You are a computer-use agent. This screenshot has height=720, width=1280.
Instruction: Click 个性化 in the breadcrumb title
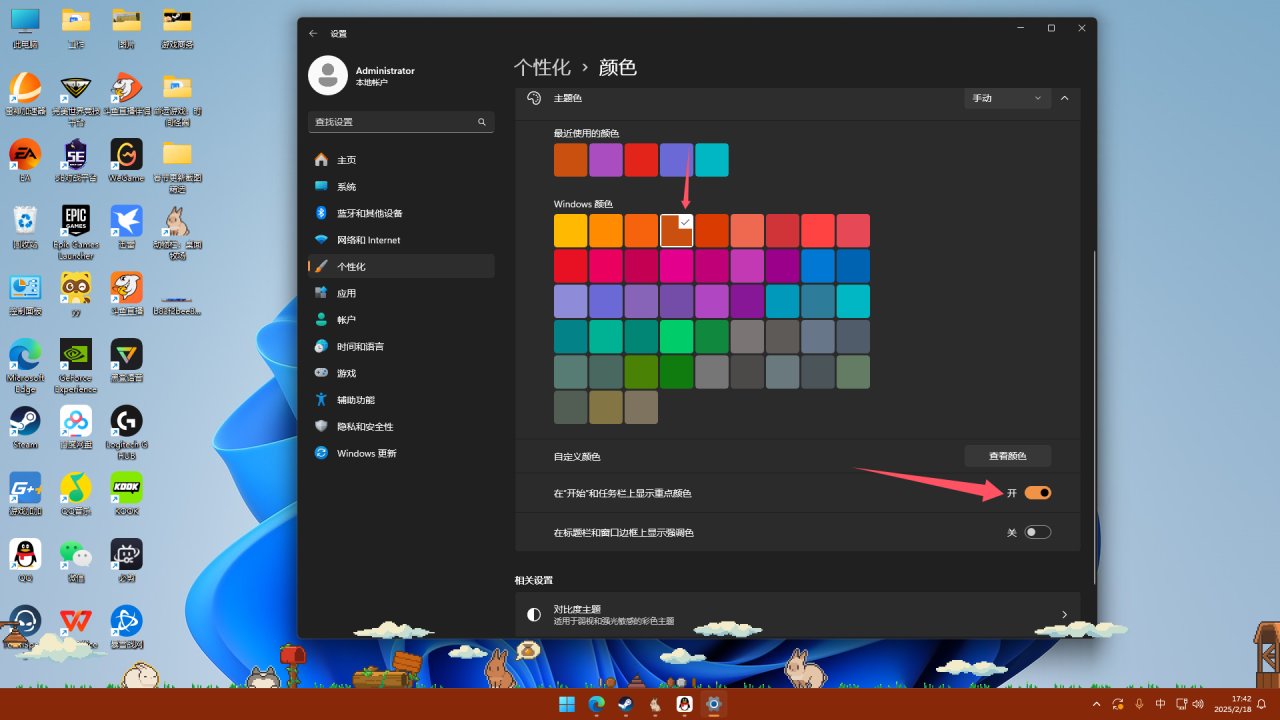[x=542, y=67]
